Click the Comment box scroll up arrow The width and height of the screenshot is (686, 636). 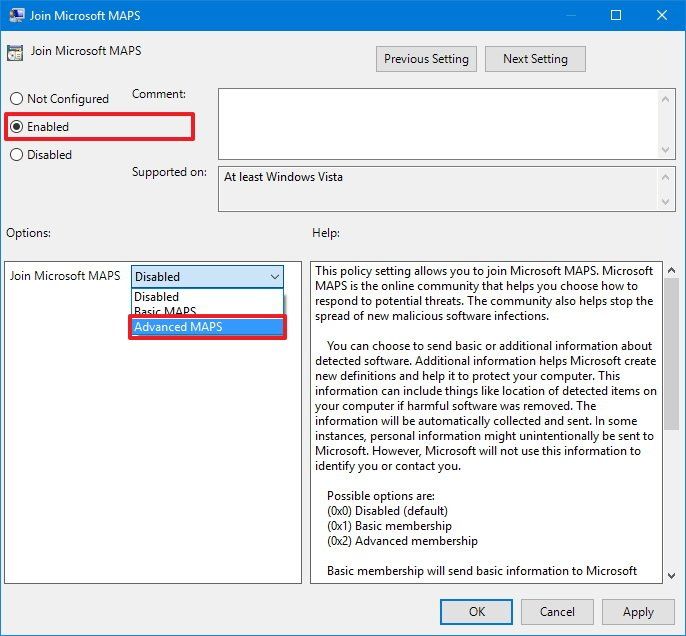pyautogui.click(x=665, y=99)
